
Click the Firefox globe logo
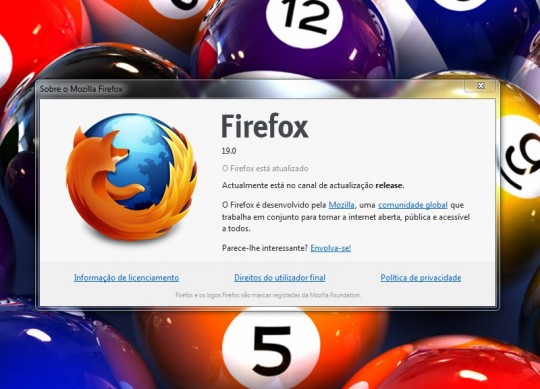132,177
